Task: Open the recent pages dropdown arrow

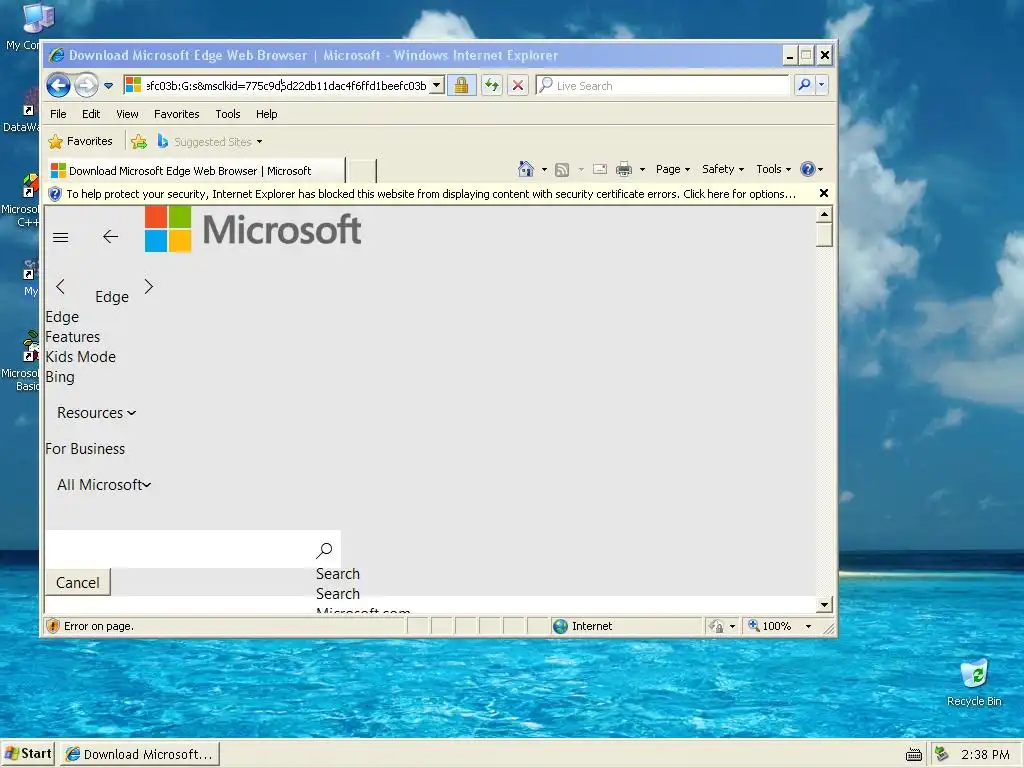Action: (x=108, y=86)
